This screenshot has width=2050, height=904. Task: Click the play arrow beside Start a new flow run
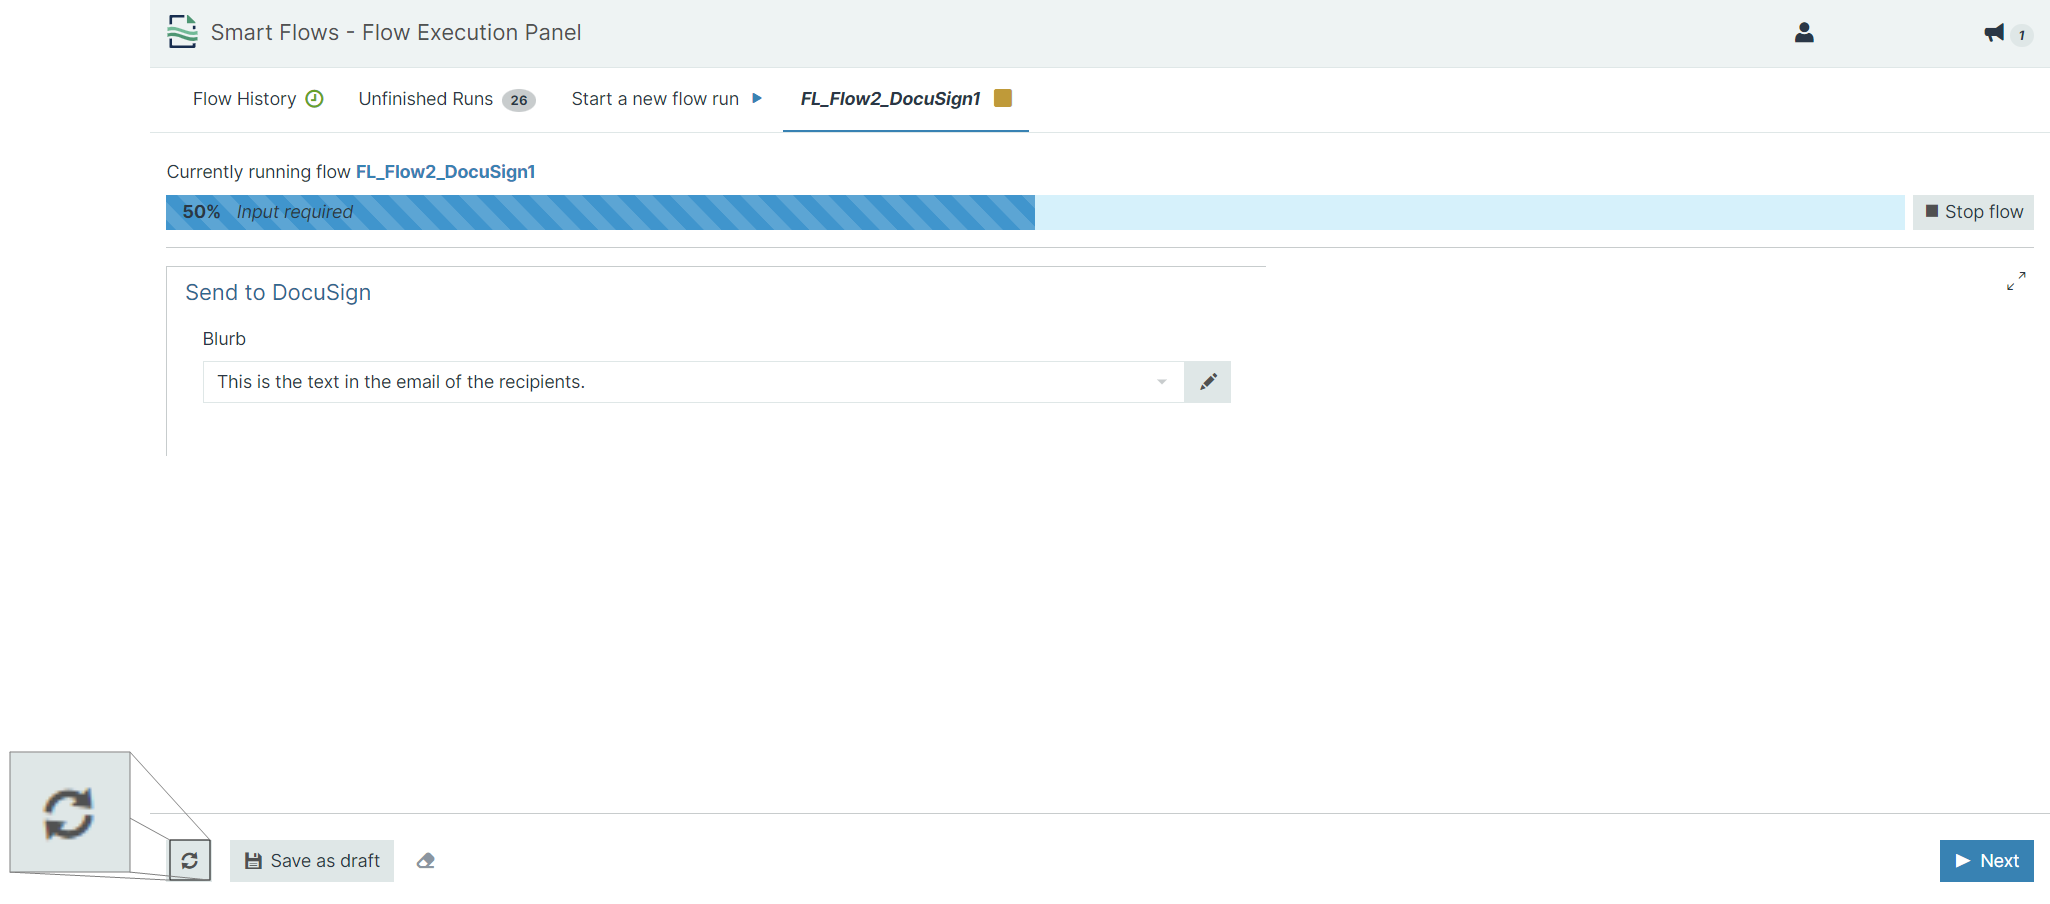(x=757, y=98)
